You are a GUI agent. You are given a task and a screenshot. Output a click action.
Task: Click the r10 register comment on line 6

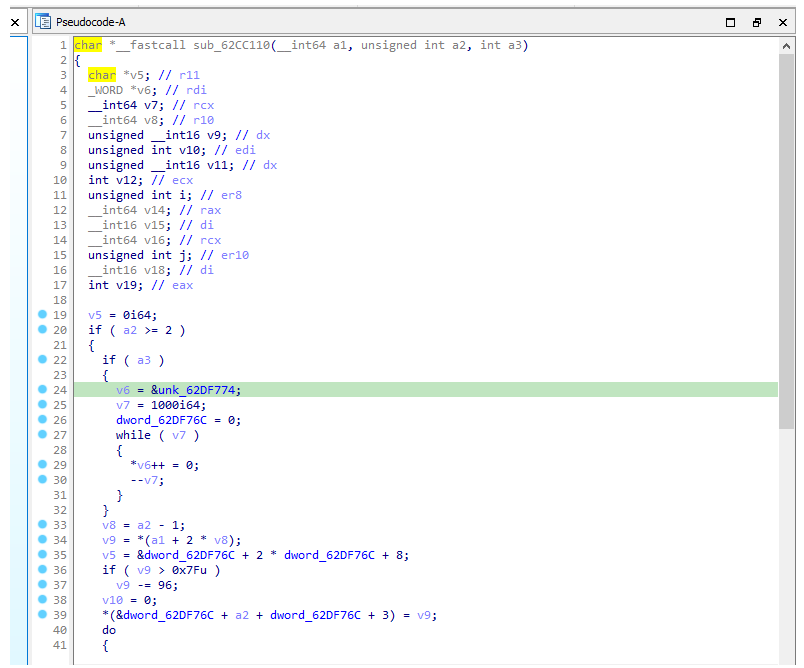coord(203,120)
